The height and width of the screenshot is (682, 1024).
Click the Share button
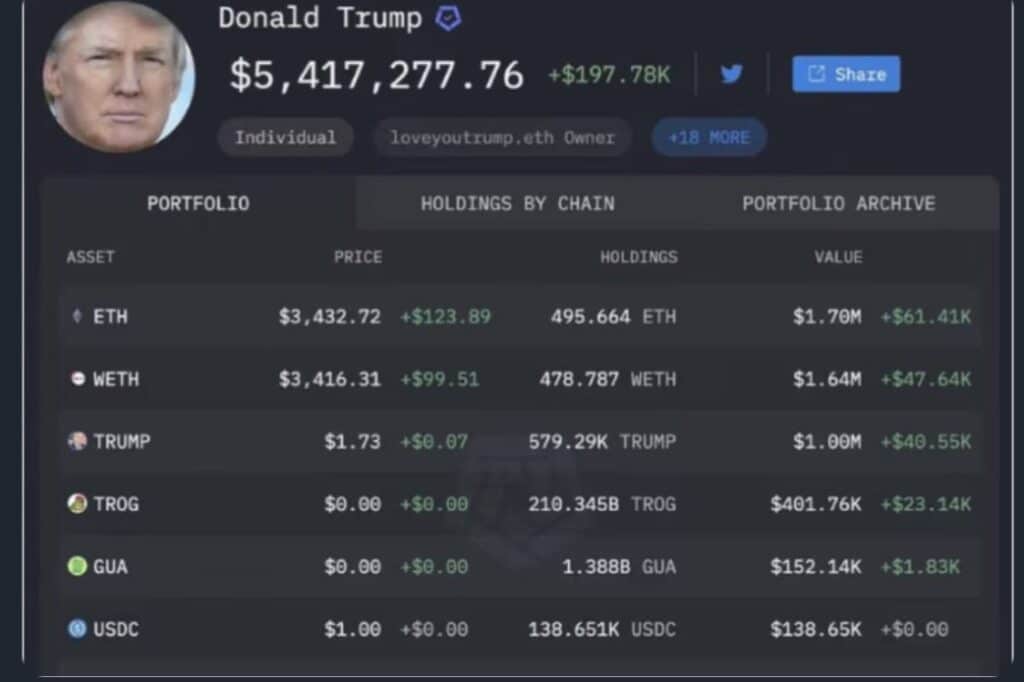tap(846, 74)
